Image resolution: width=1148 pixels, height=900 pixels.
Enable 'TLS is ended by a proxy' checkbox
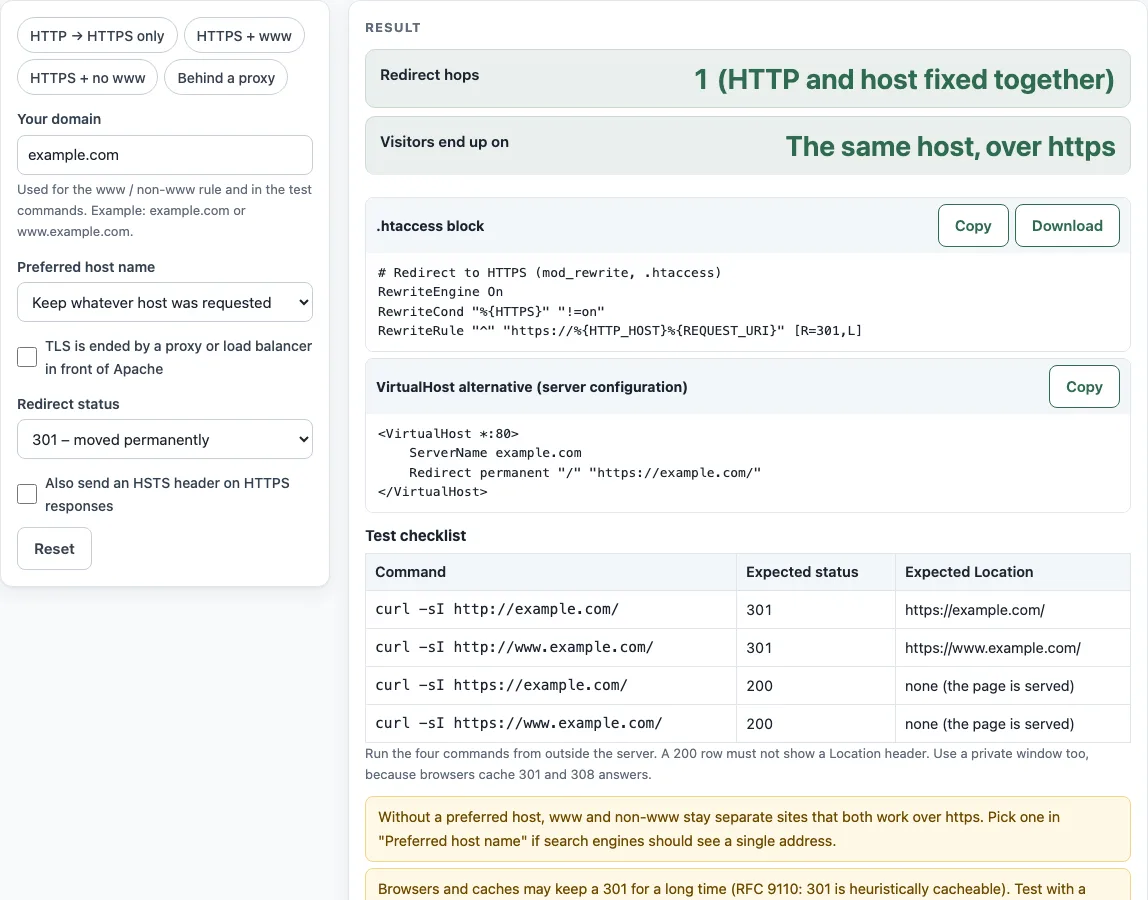pyautogui.click(x=27, y=357)
